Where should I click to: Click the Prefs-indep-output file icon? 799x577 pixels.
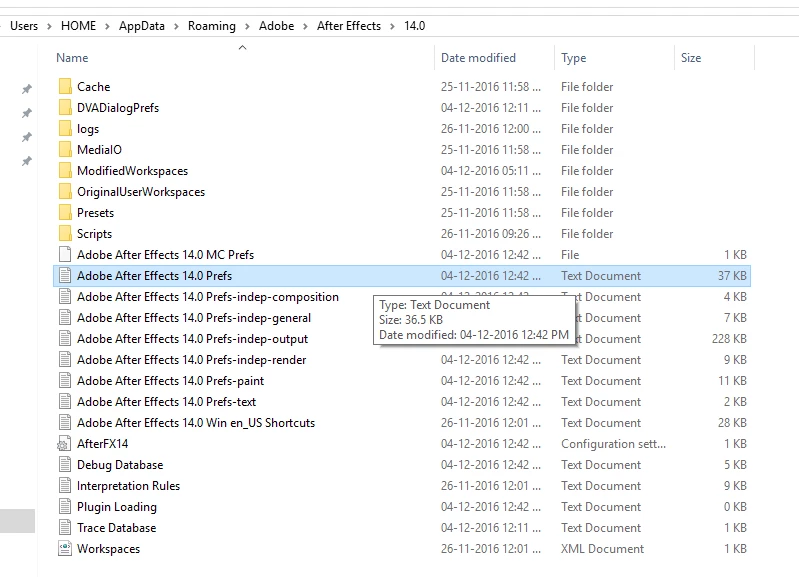(65, 338)
